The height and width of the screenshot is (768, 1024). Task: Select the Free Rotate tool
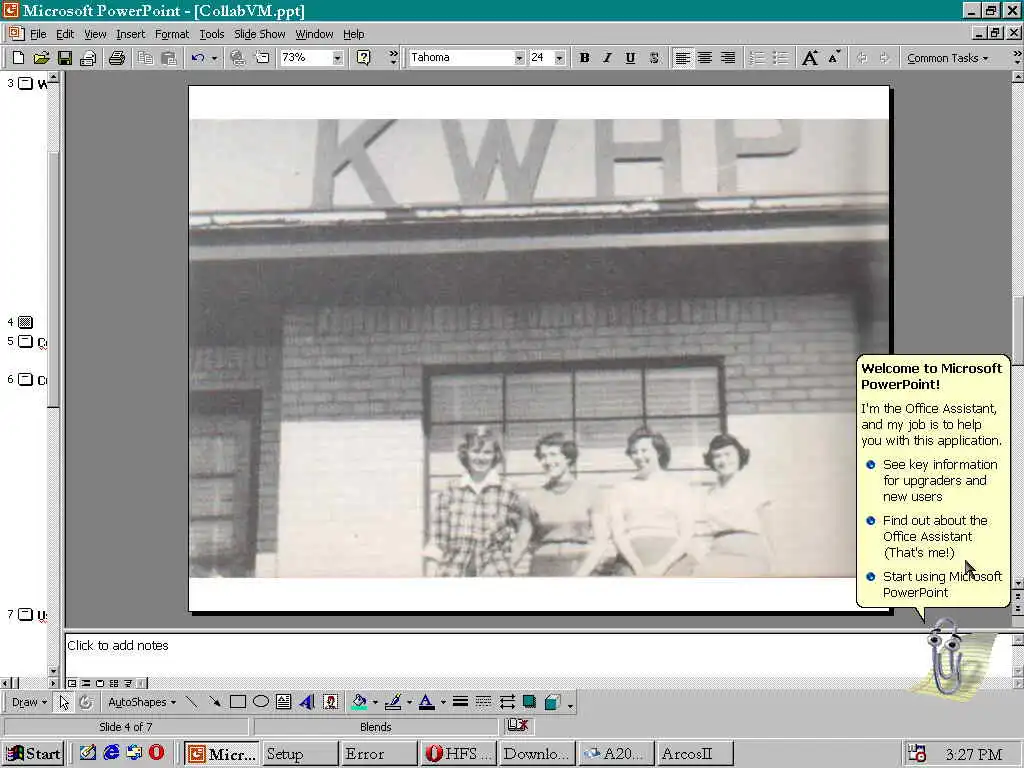coord(86,702)
